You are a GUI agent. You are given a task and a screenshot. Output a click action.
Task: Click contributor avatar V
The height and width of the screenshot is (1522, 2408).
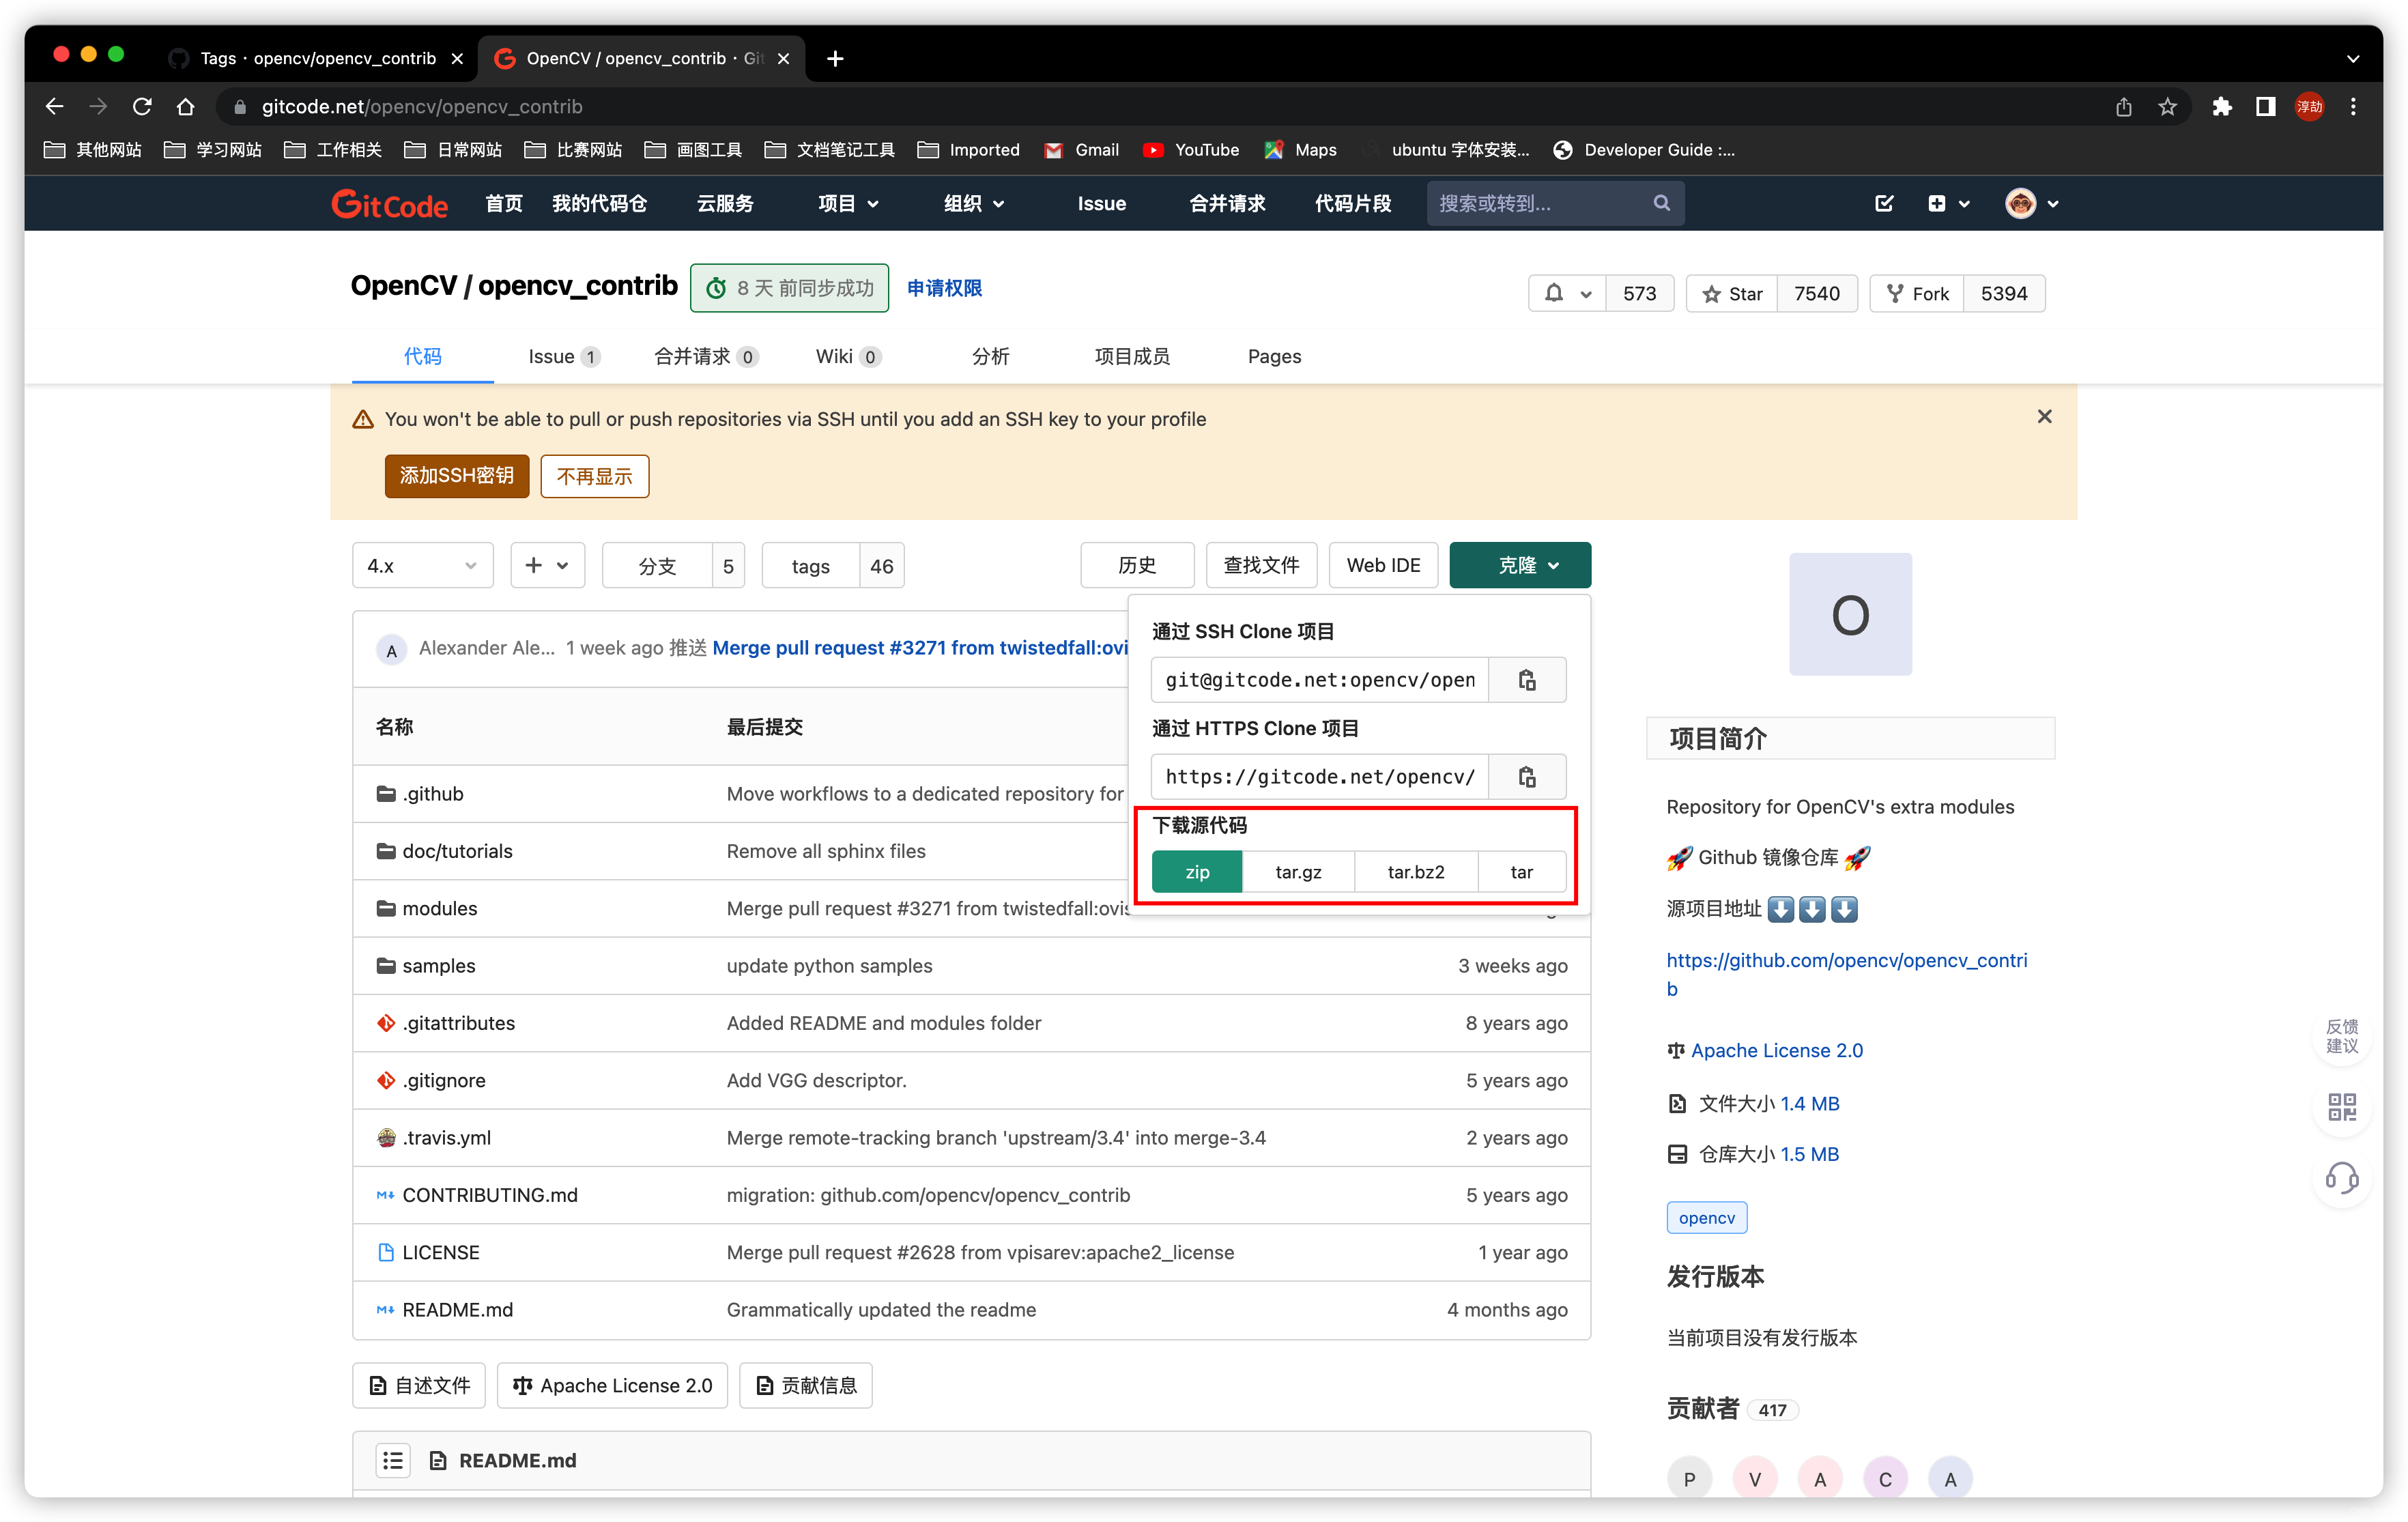coord(1755,1479)
